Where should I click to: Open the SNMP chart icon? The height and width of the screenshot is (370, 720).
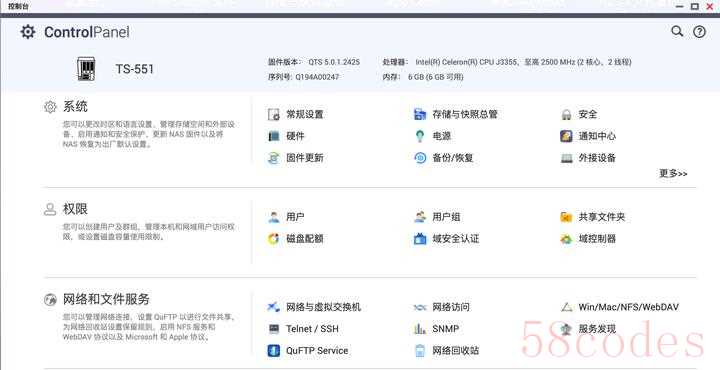coord(420,329)
